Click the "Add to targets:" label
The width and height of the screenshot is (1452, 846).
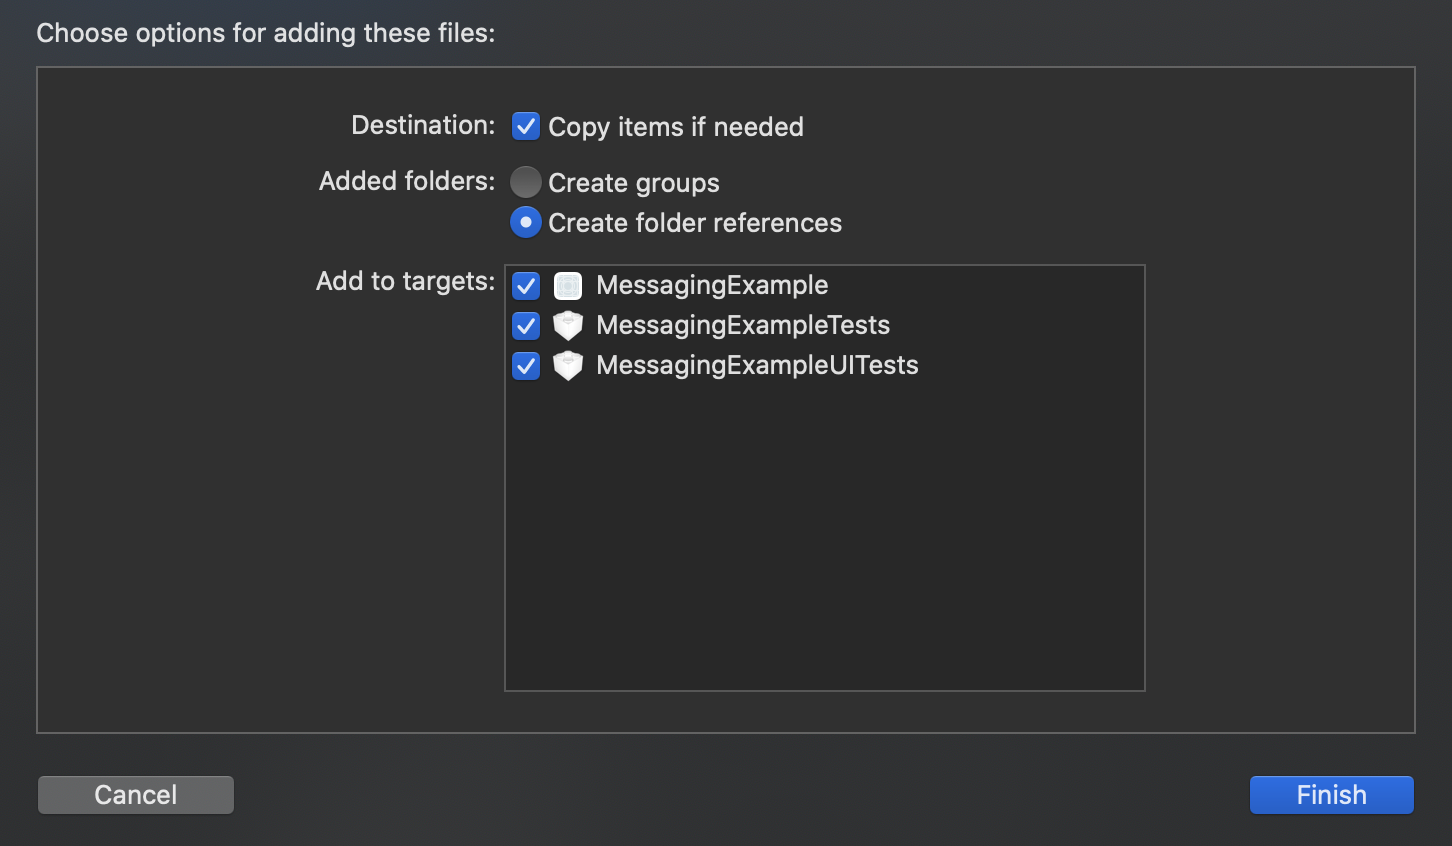405,282
